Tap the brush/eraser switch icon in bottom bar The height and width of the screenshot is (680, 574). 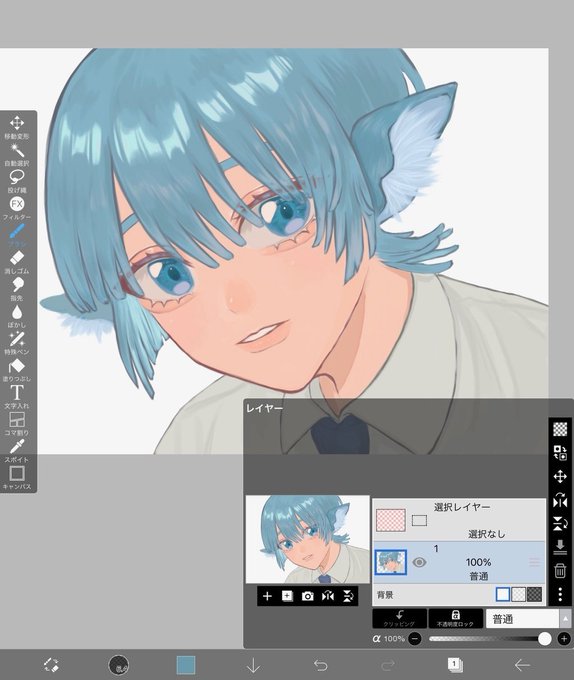tap(52, 664)
